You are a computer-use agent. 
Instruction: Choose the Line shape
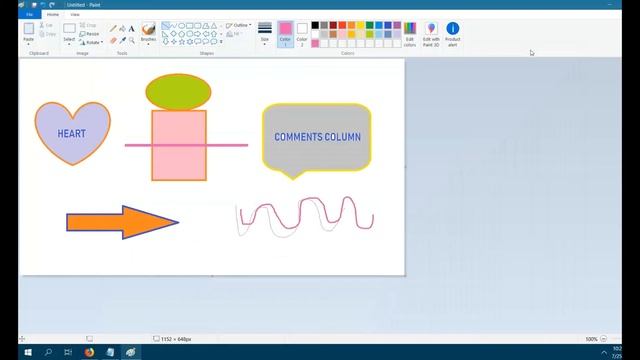[165, 26]
